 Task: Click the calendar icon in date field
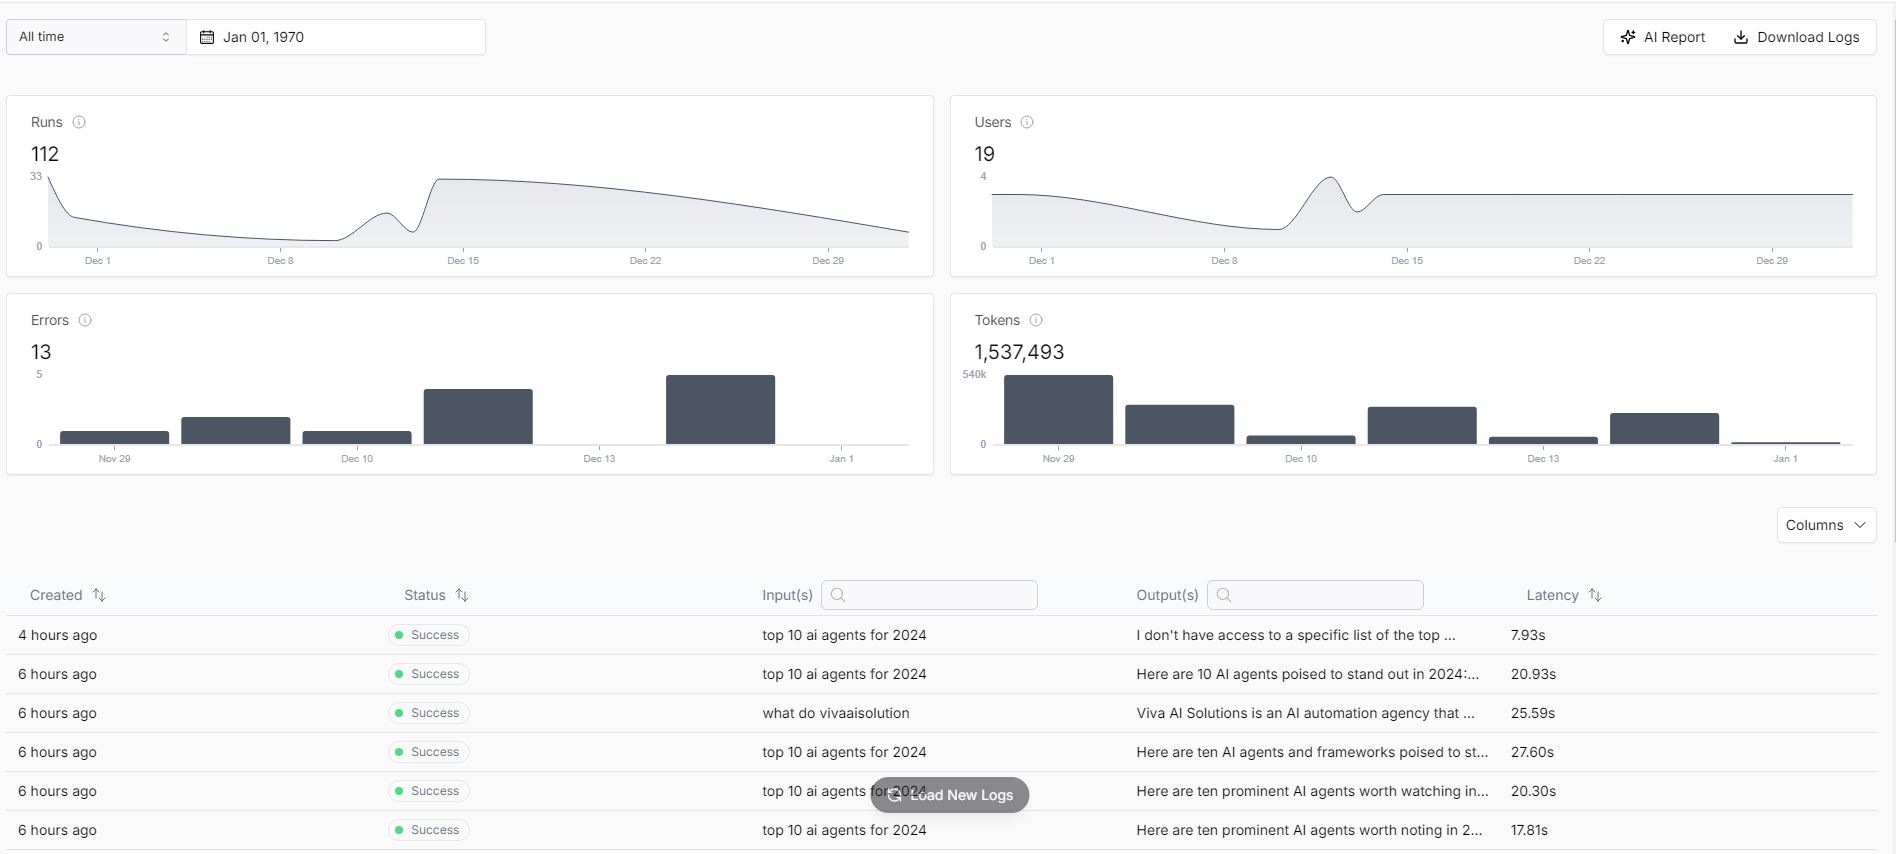(x=207, y=37)
